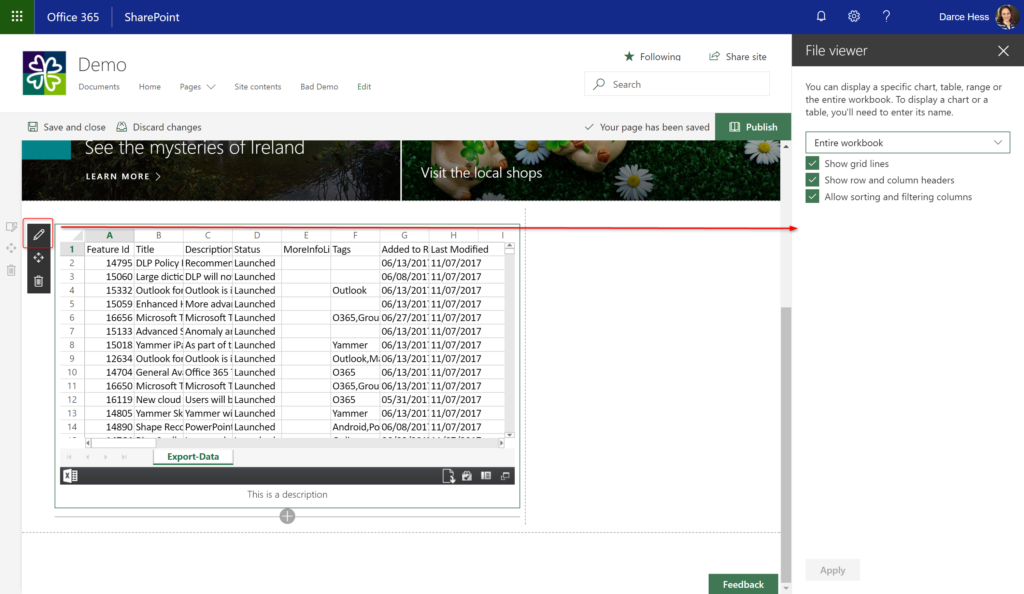Click the Last Modified header cell
The width and height of the screenshot is (1024, 594).
tap(460, 249)
